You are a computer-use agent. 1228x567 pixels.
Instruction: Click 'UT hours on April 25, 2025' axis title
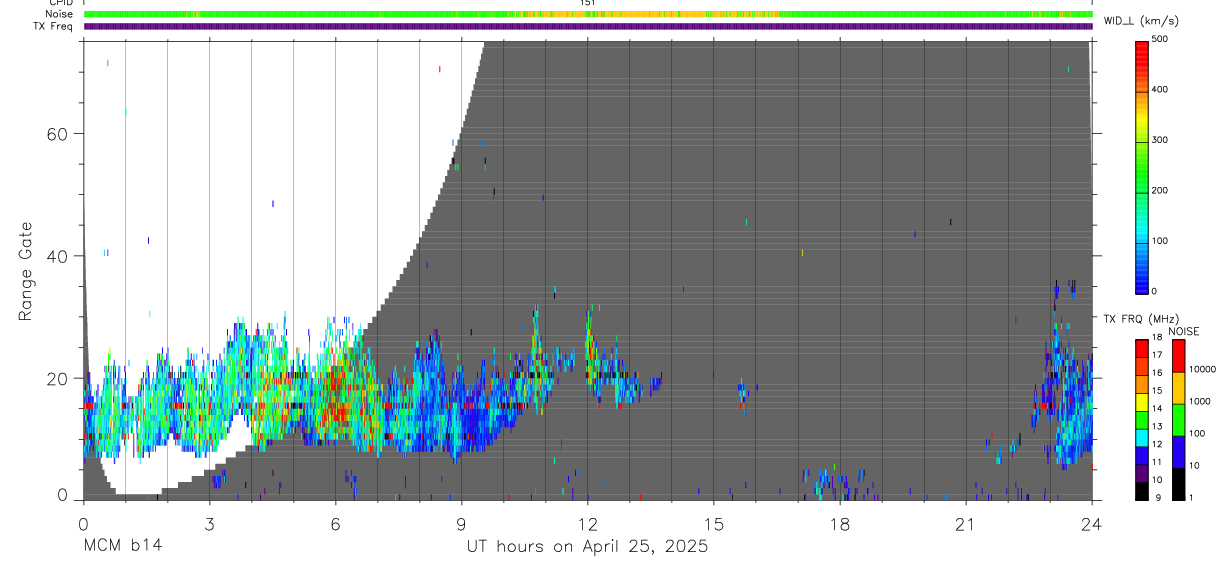587,547
